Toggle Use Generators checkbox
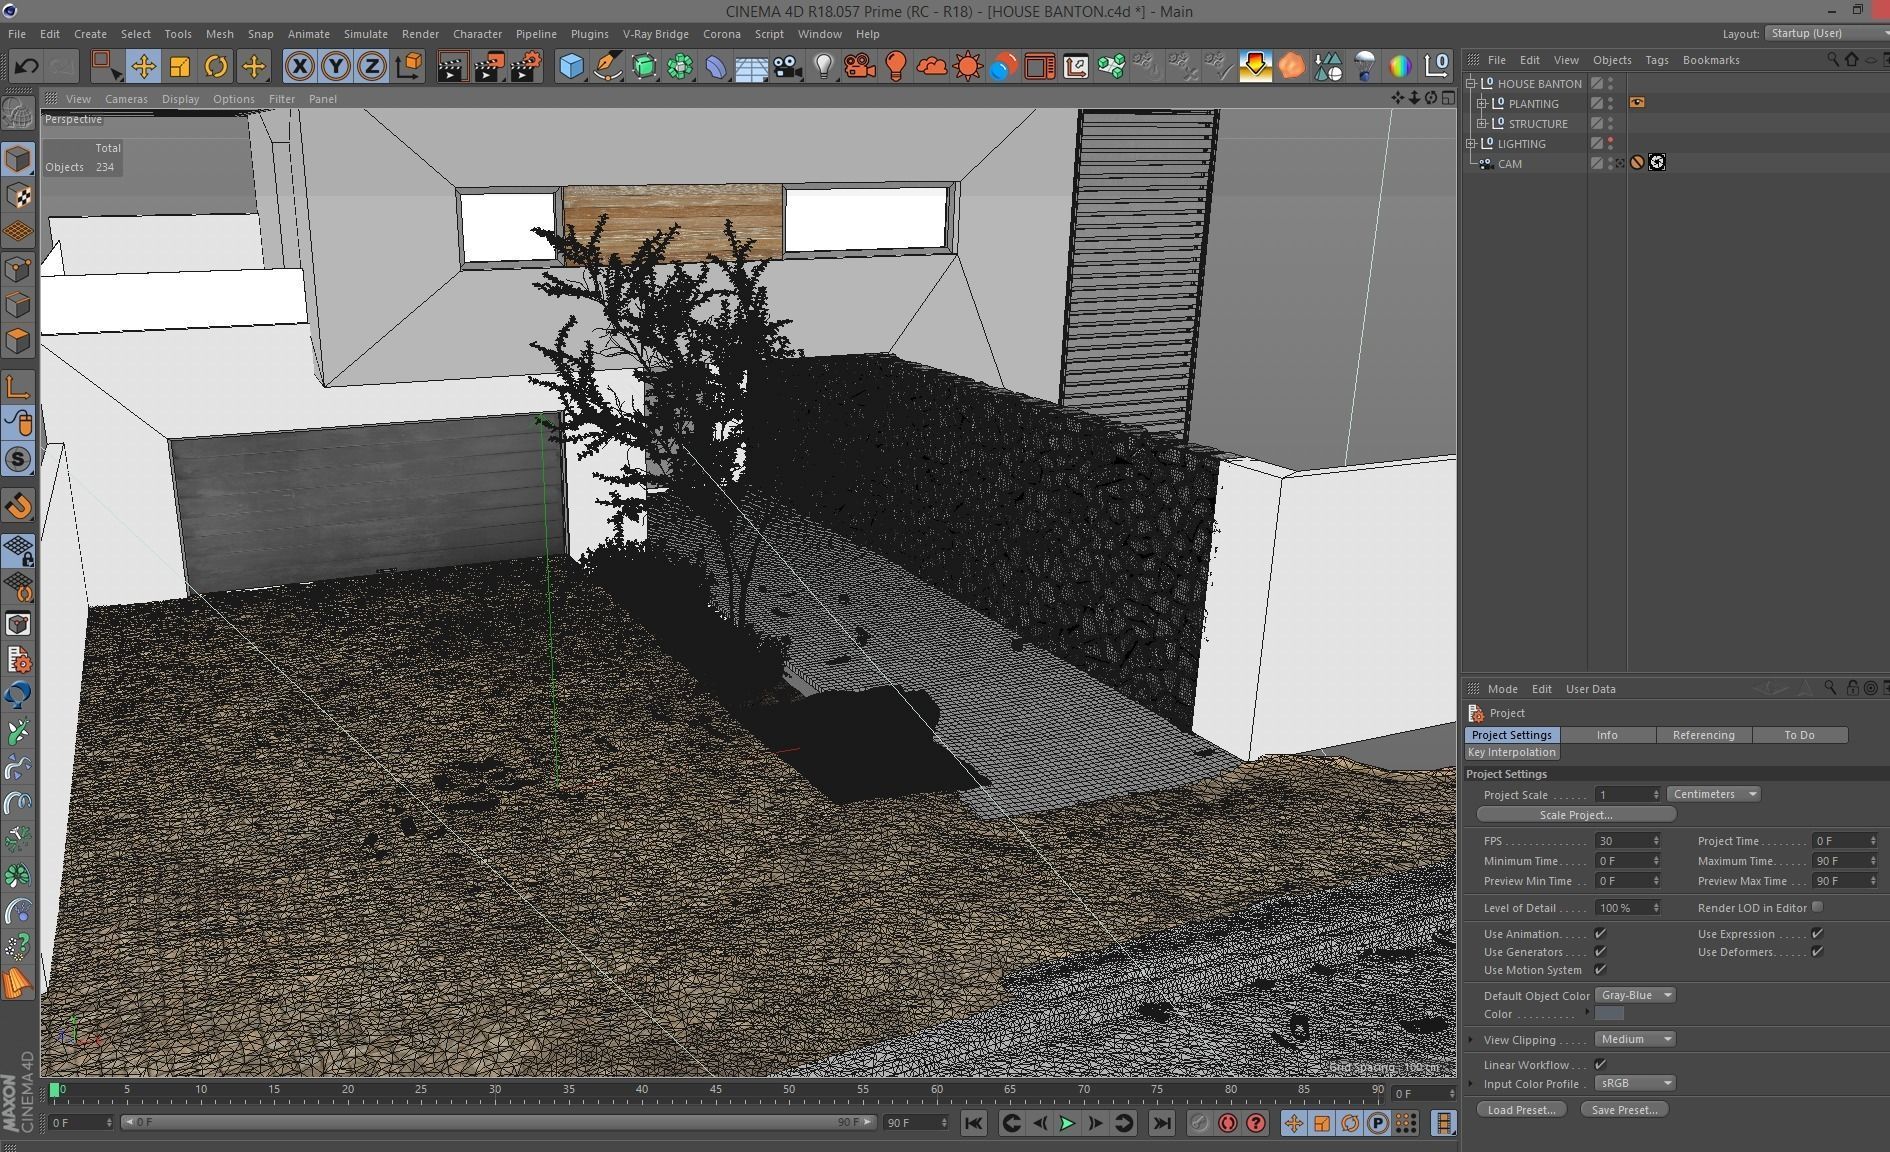 pos(1600,952)
